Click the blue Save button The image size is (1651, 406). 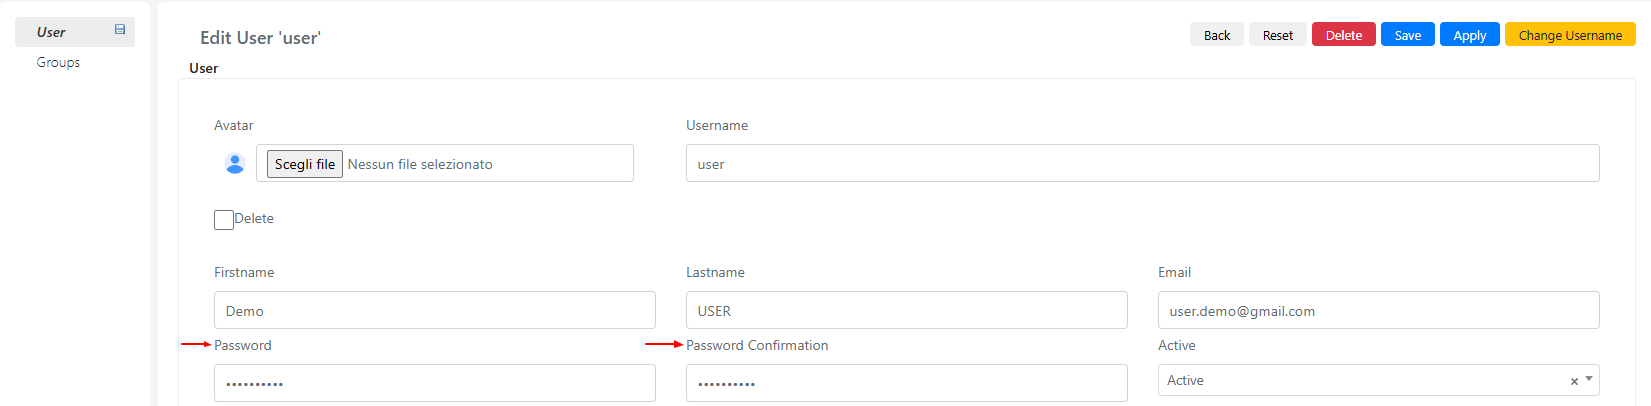click(1408, 35)
